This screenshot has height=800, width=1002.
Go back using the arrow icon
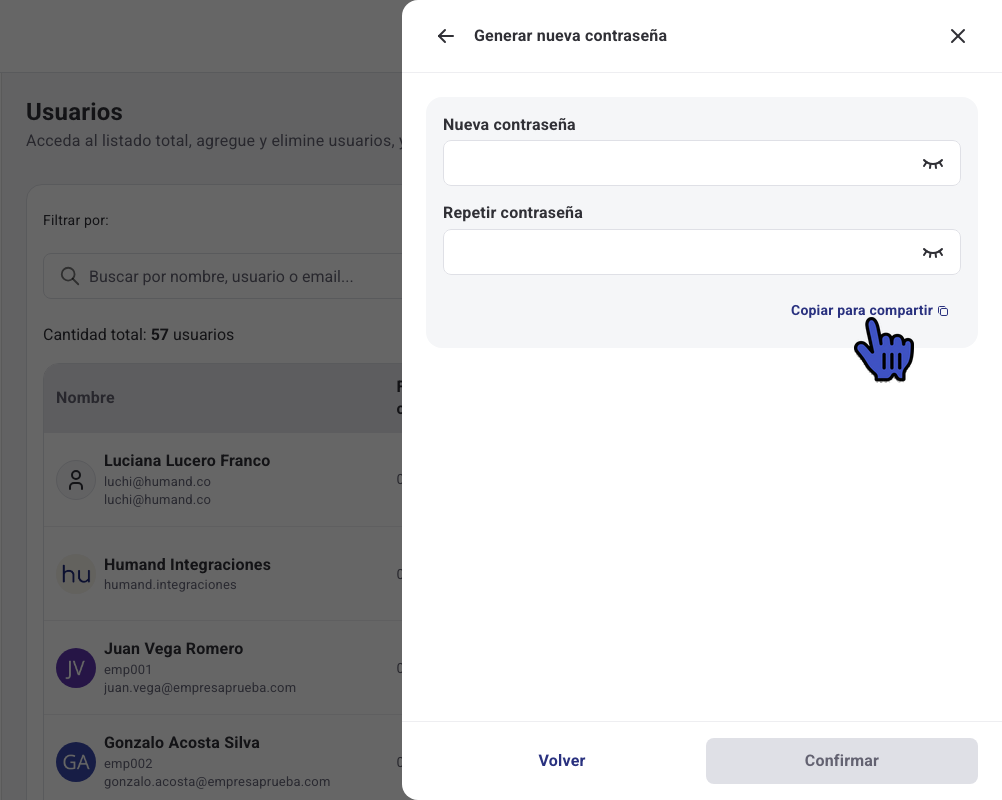pyautogui.click(x=445, y=36)
